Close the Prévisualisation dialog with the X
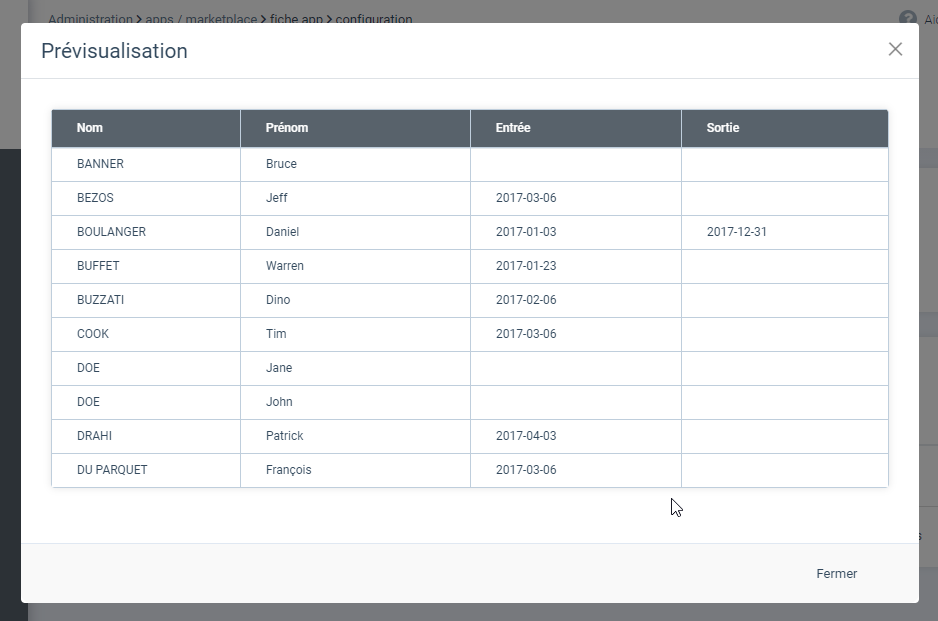The image size is (938, 621). [895, 49]
